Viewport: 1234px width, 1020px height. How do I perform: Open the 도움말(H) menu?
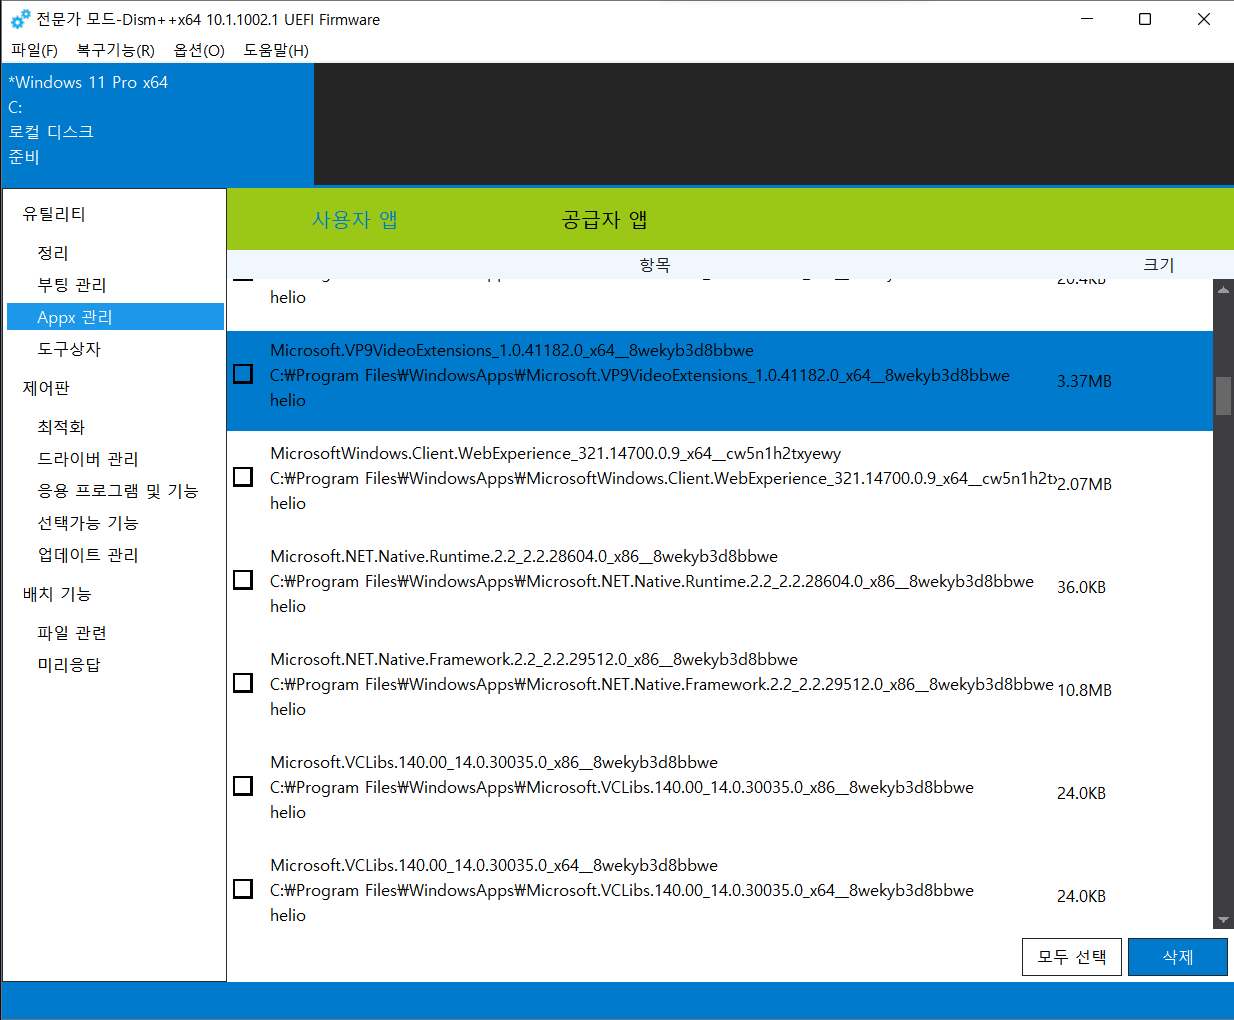click(x=275, y=50)
